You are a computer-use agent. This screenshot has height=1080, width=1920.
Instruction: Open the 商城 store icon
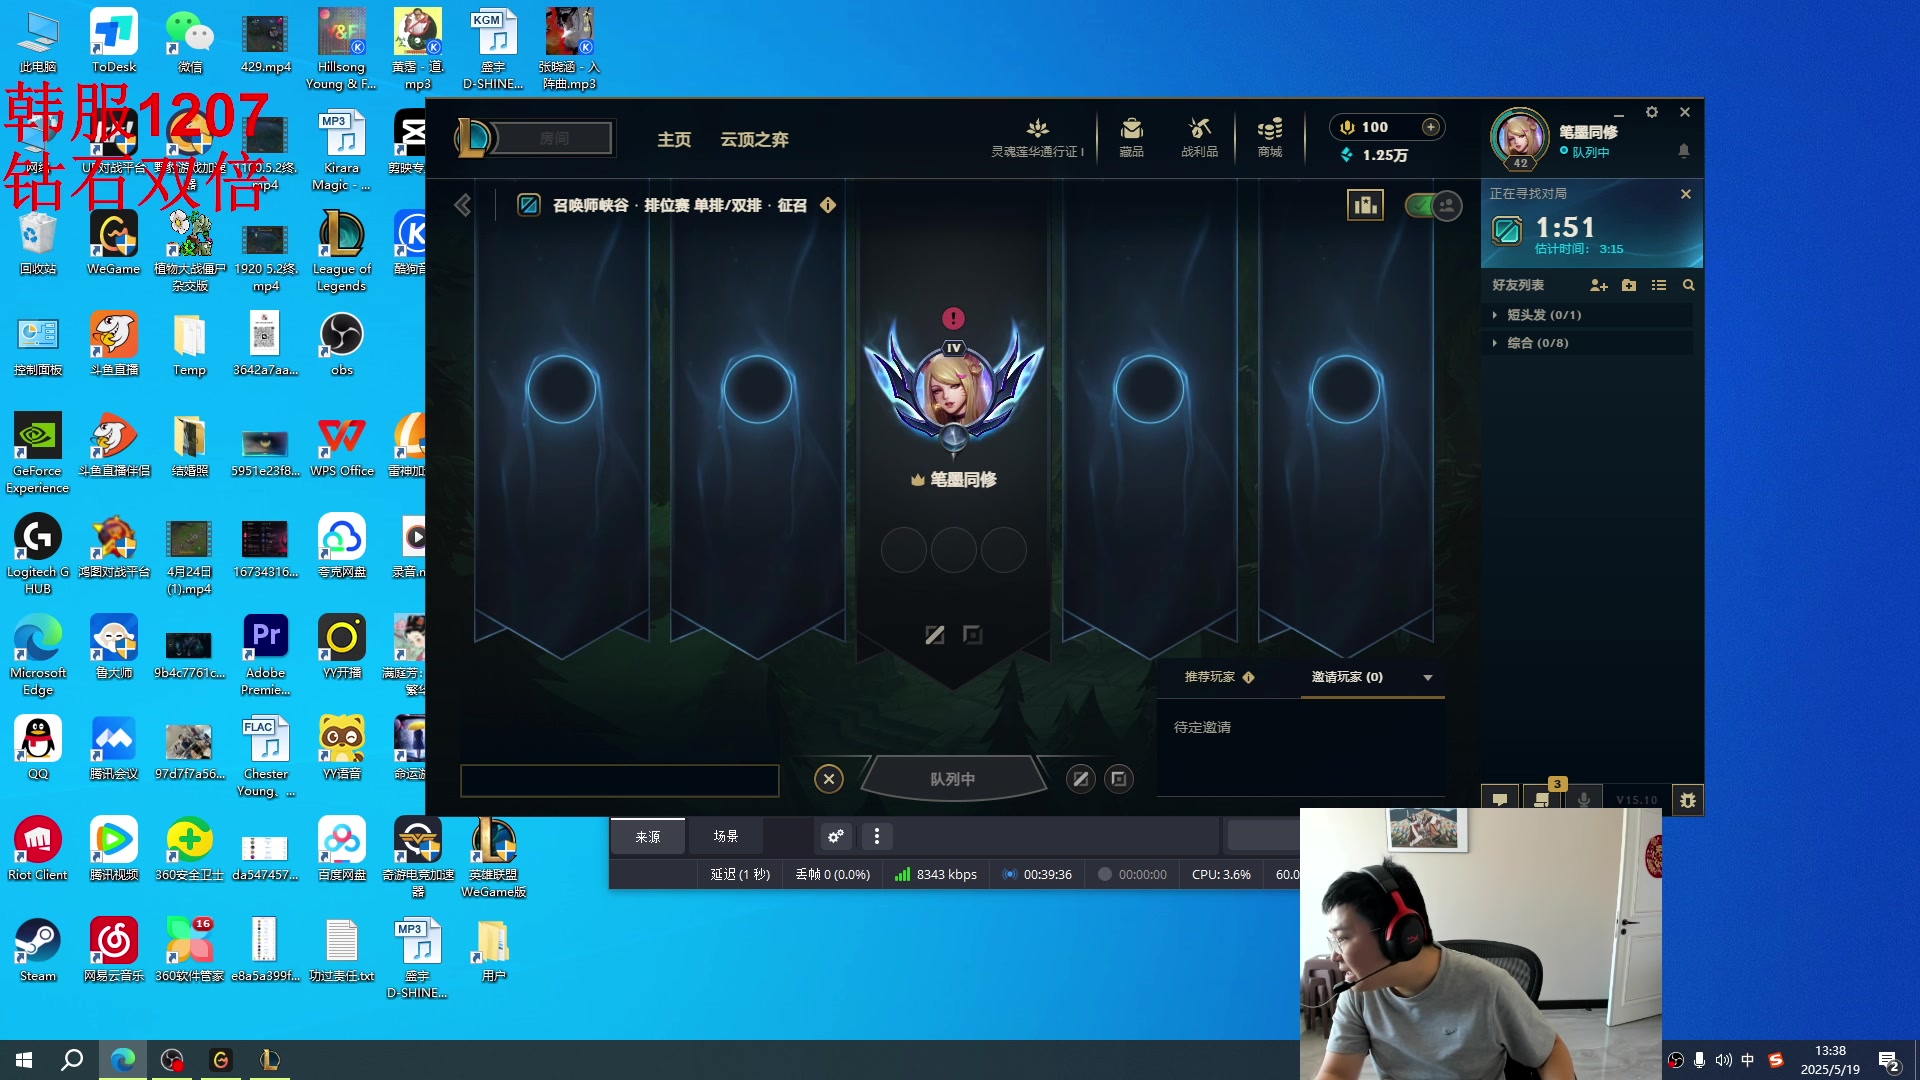click(1270, 129)
